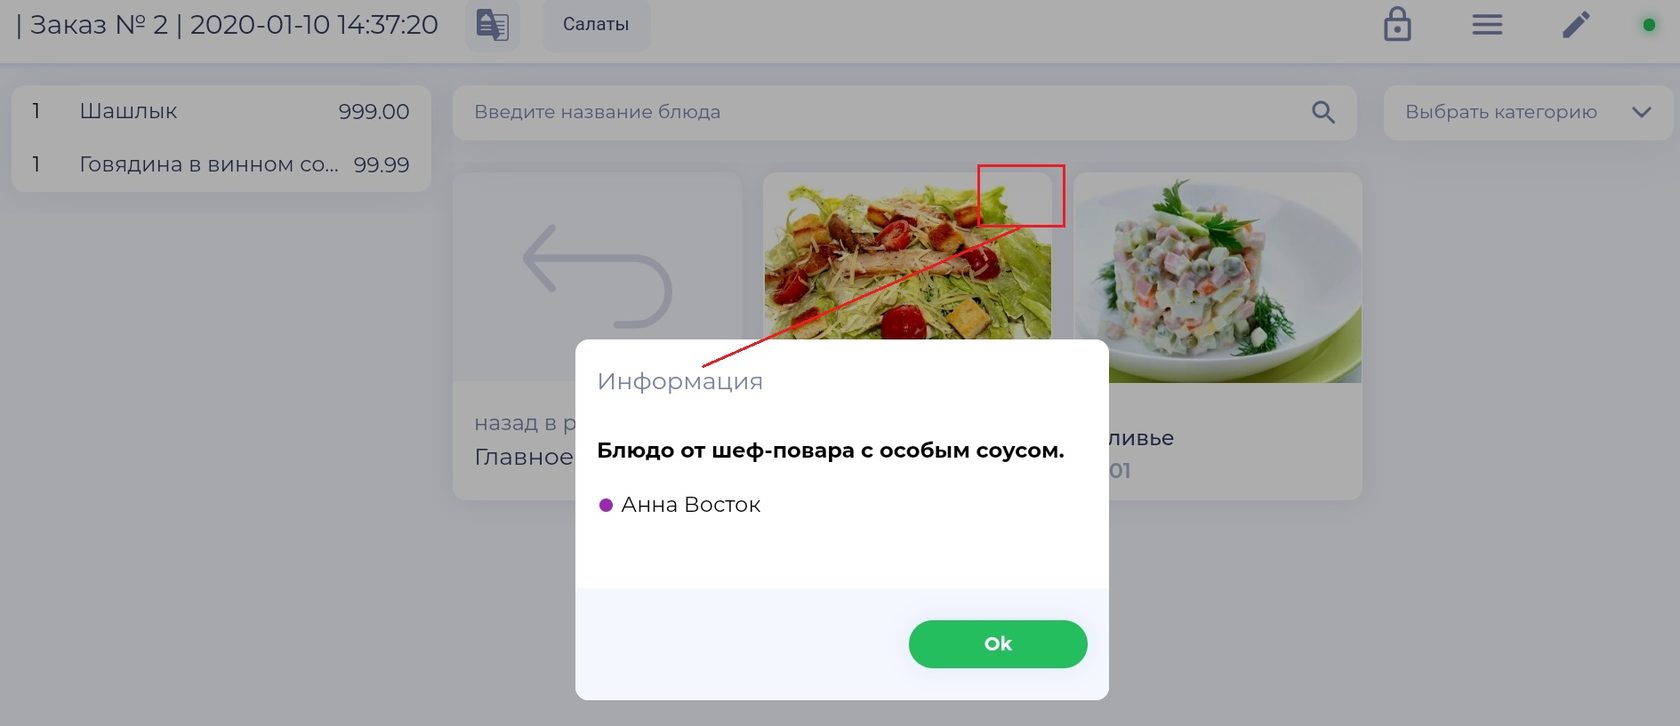The height and width of the screenshot is (726, 1680).
Task: Select the Салаты category tab
Action: pyautogui.click(x=596, y=24)
